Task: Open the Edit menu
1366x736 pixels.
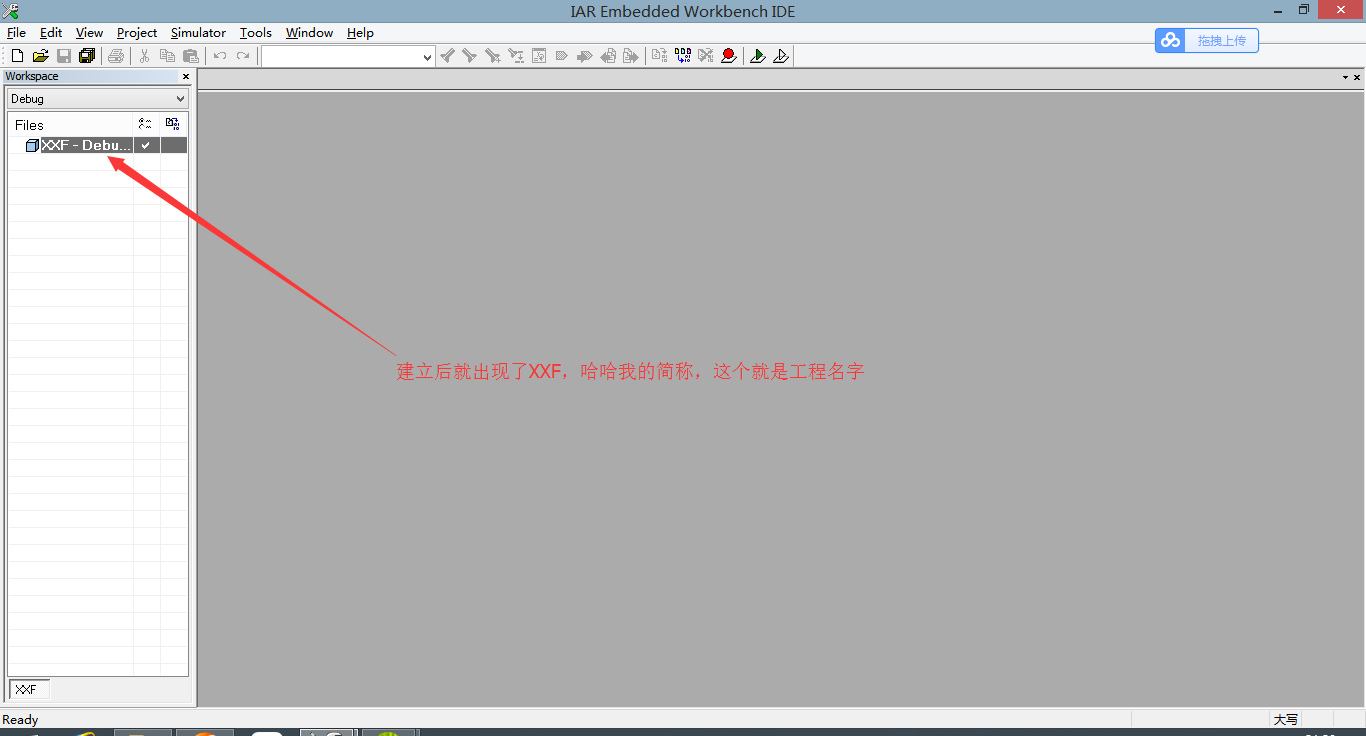Action: coord(51,33)
